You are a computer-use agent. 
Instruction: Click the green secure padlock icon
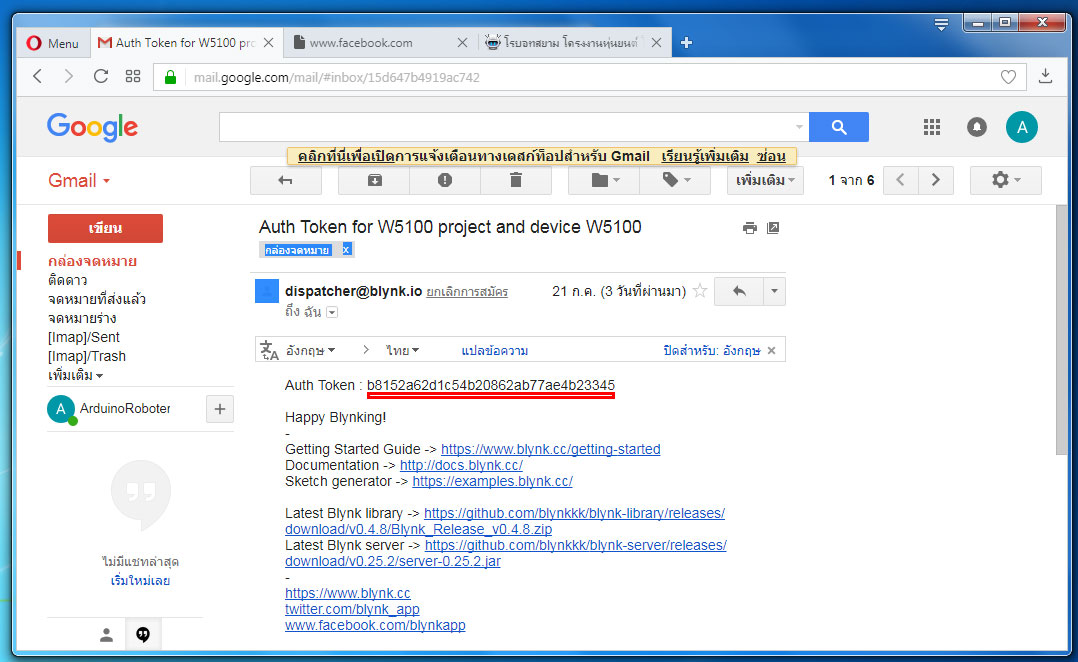click(x=170, y=77)
